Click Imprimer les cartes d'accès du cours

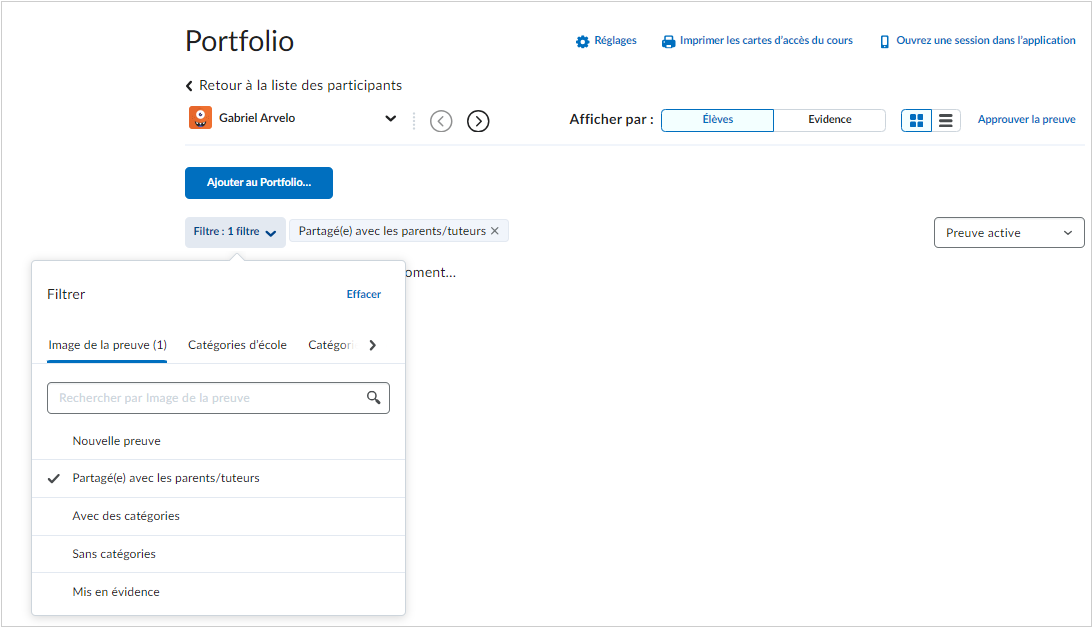[766, 40]
